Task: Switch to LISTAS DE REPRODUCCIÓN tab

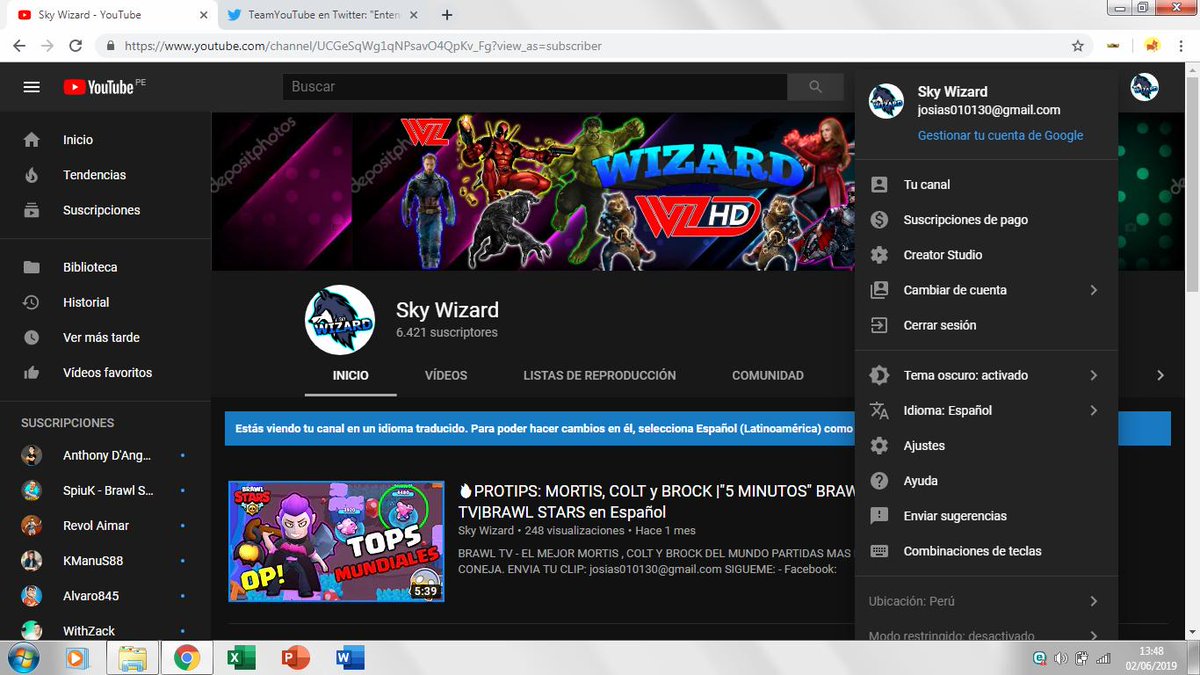Action: tap(600, 376)
